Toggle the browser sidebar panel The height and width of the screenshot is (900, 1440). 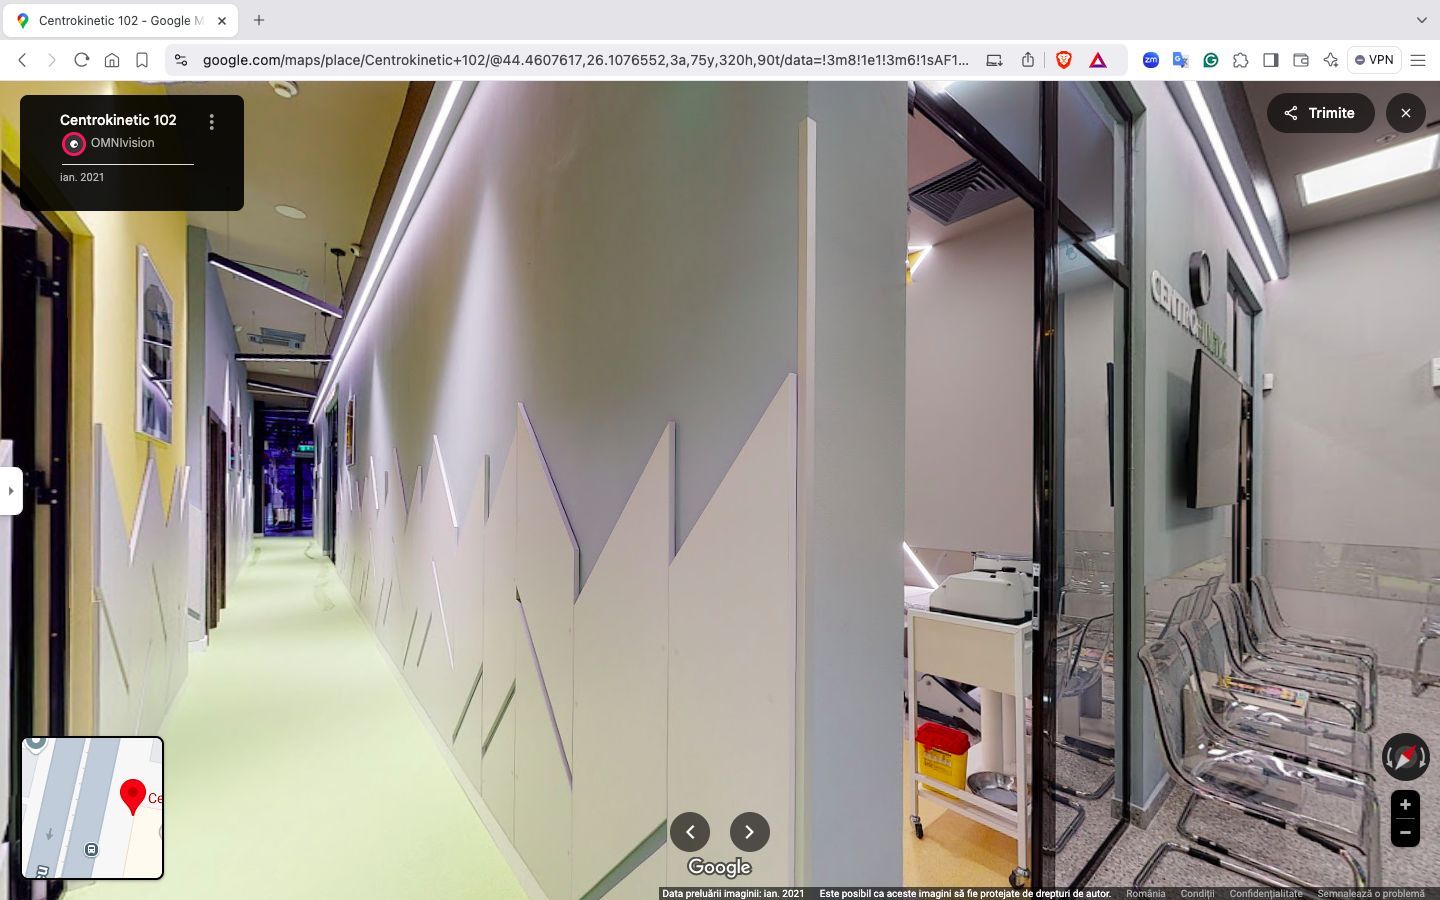pyautogui.click(x=1270, y=60)
